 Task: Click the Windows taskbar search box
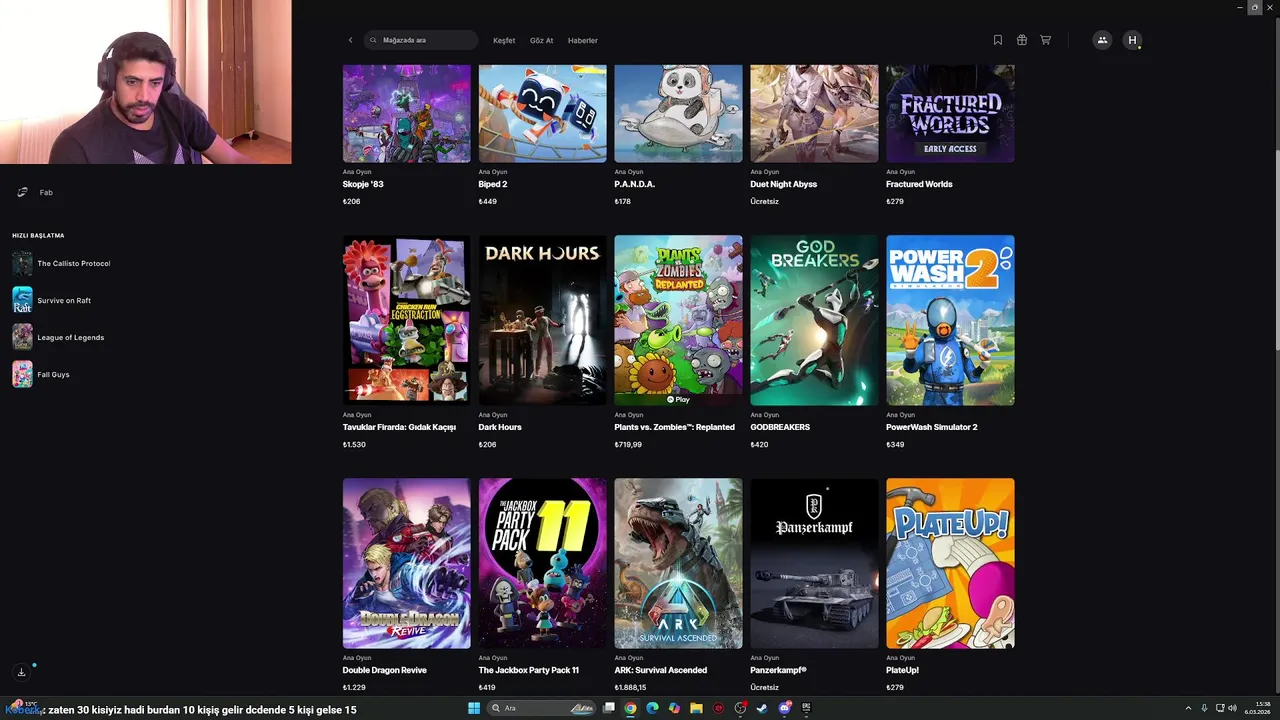coord(542,708)
